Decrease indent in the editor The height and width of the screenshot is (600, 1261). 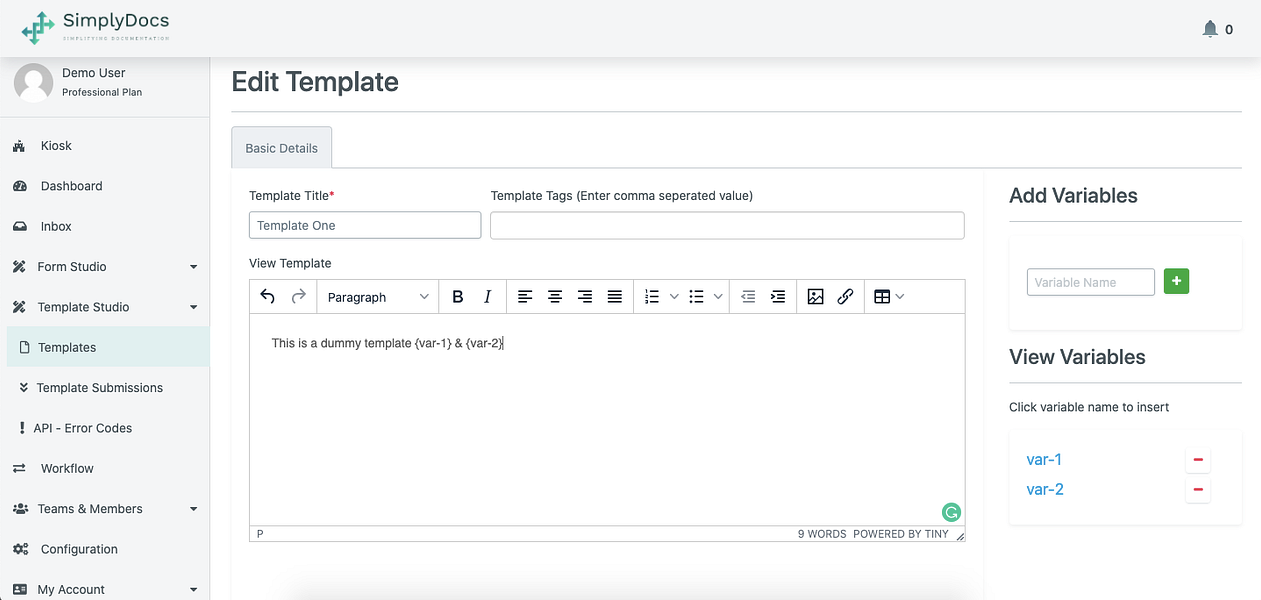click(x=748, y=297)
